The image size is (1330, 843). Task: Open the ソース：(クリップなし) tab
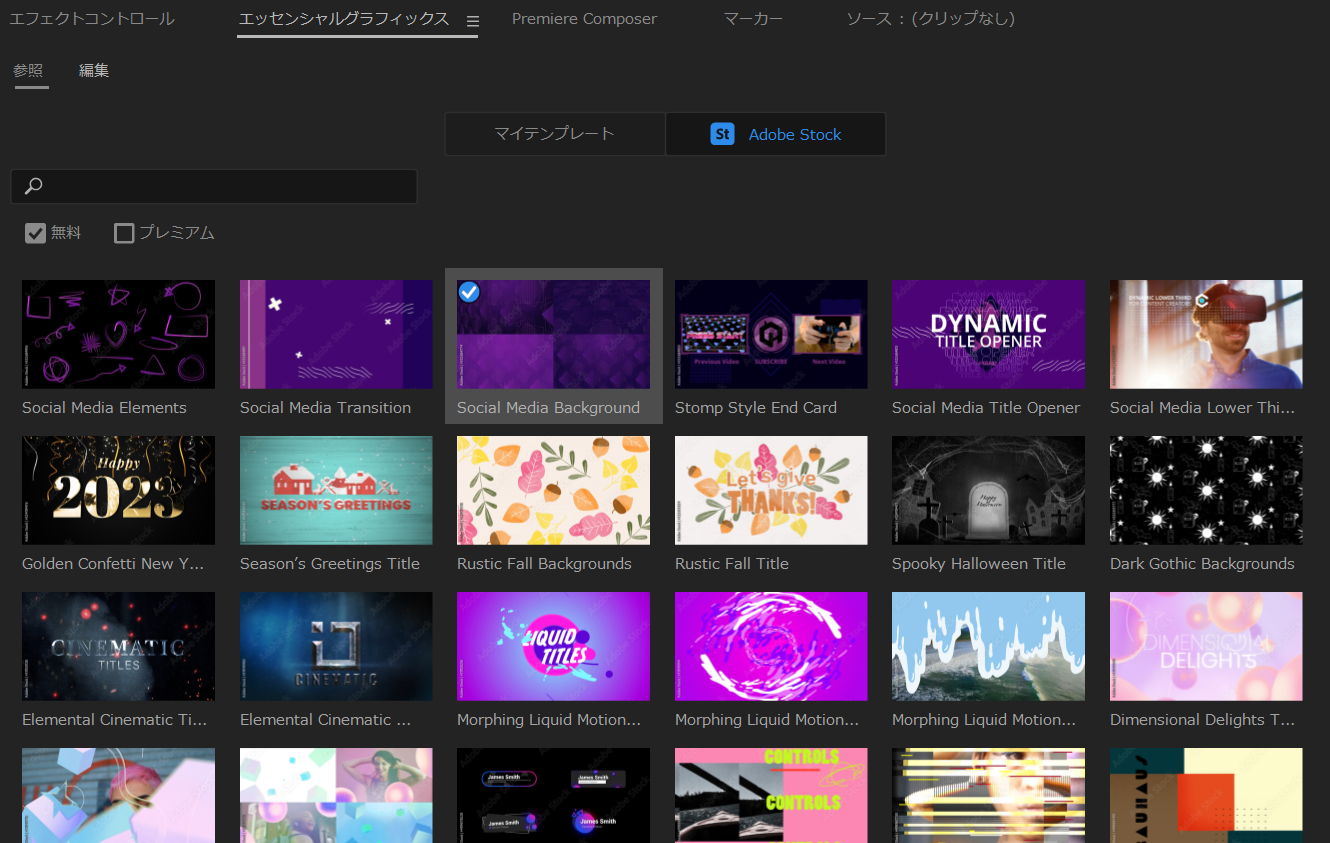click(930, 19)
